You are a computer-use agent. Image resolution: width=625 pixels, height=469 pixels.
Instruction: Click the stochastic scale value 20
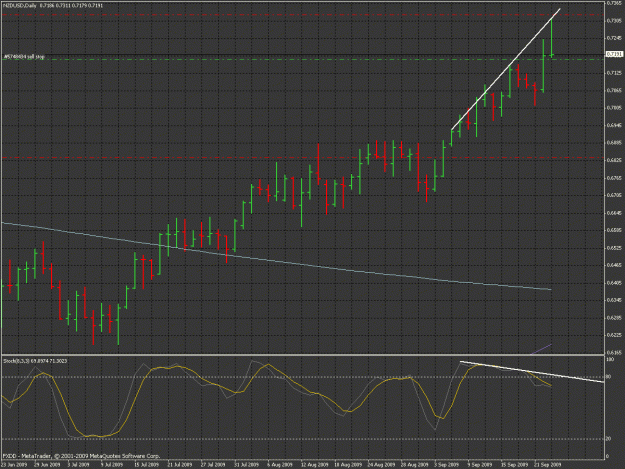pos(608,439)
